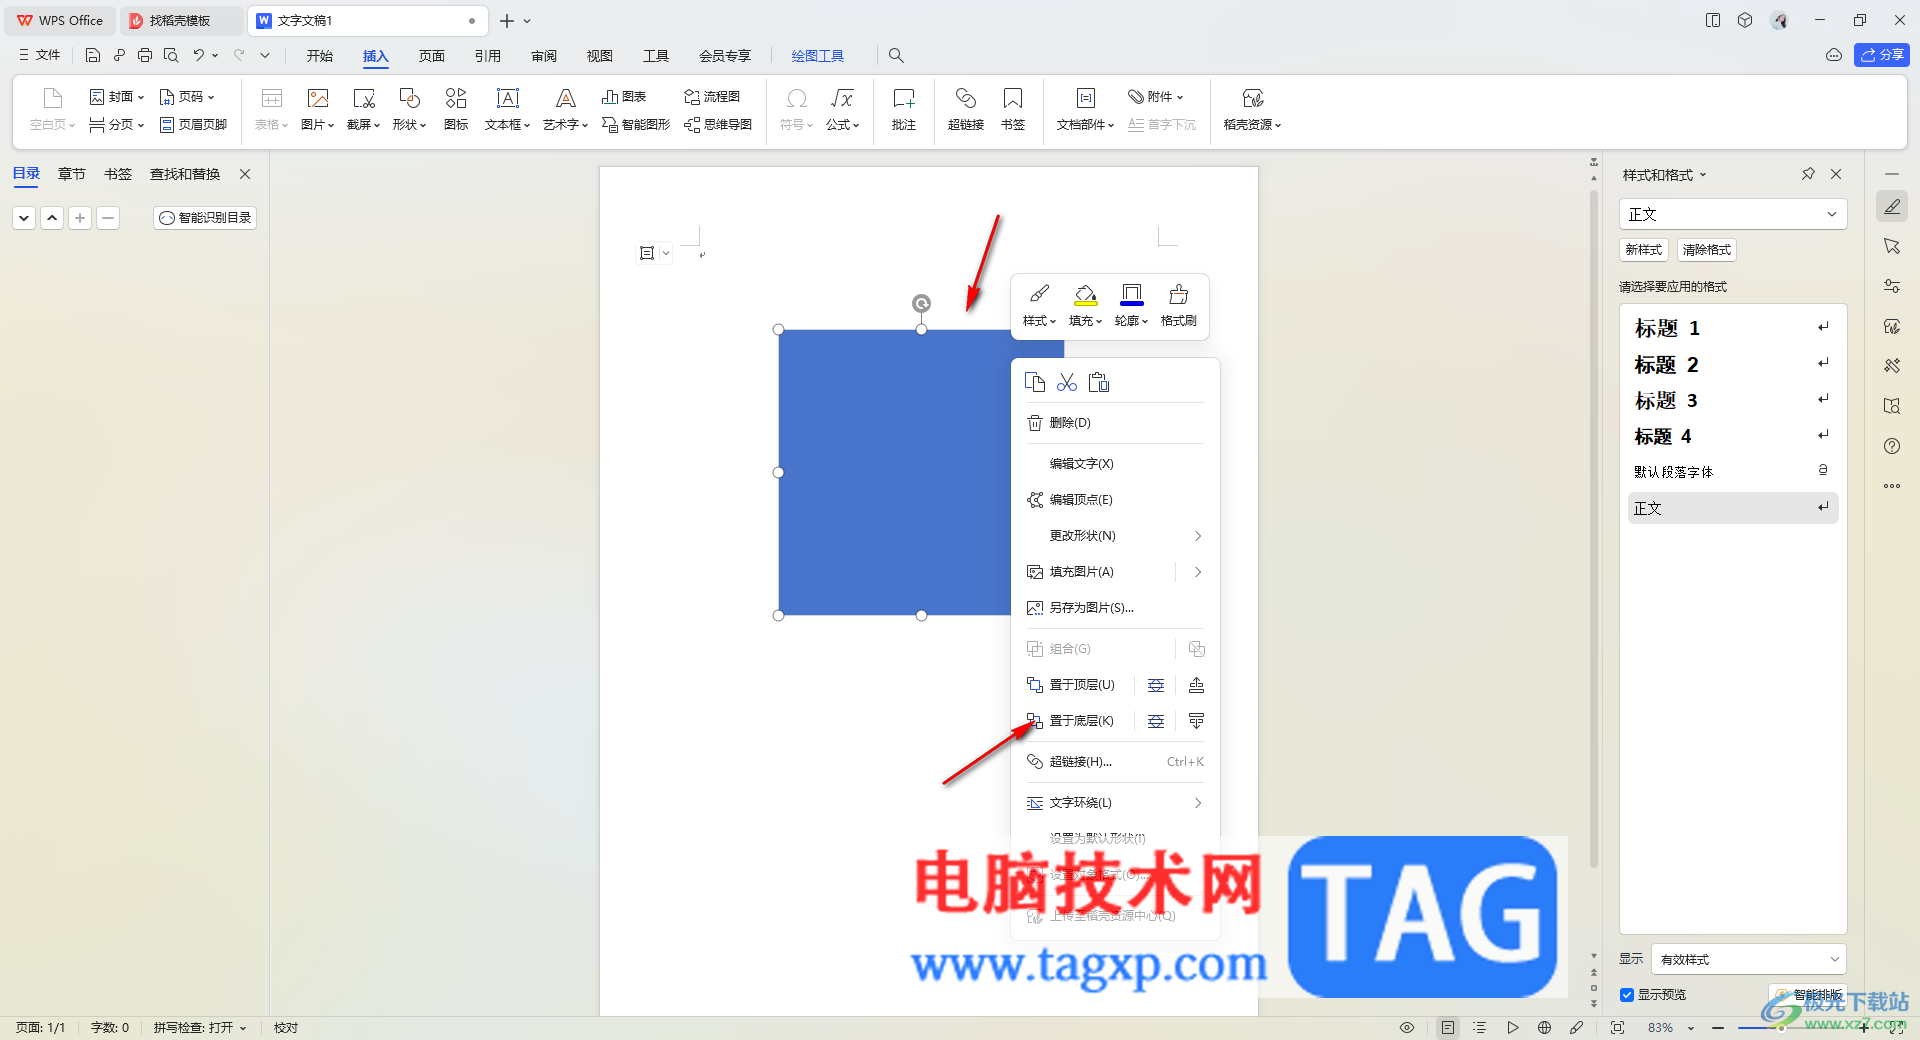Click the Smart Recognize TOC button
Image resolution: width=1920 pixels, height=1040 pixels.
tap(205, 218)
